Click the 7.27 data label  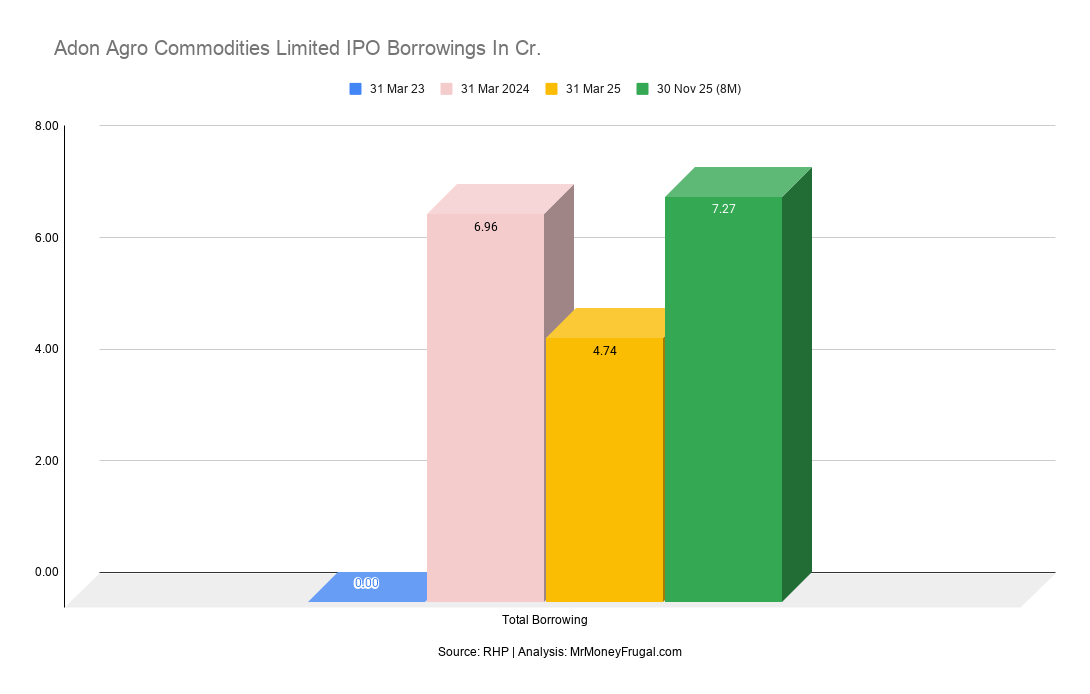tap(723, 209)
